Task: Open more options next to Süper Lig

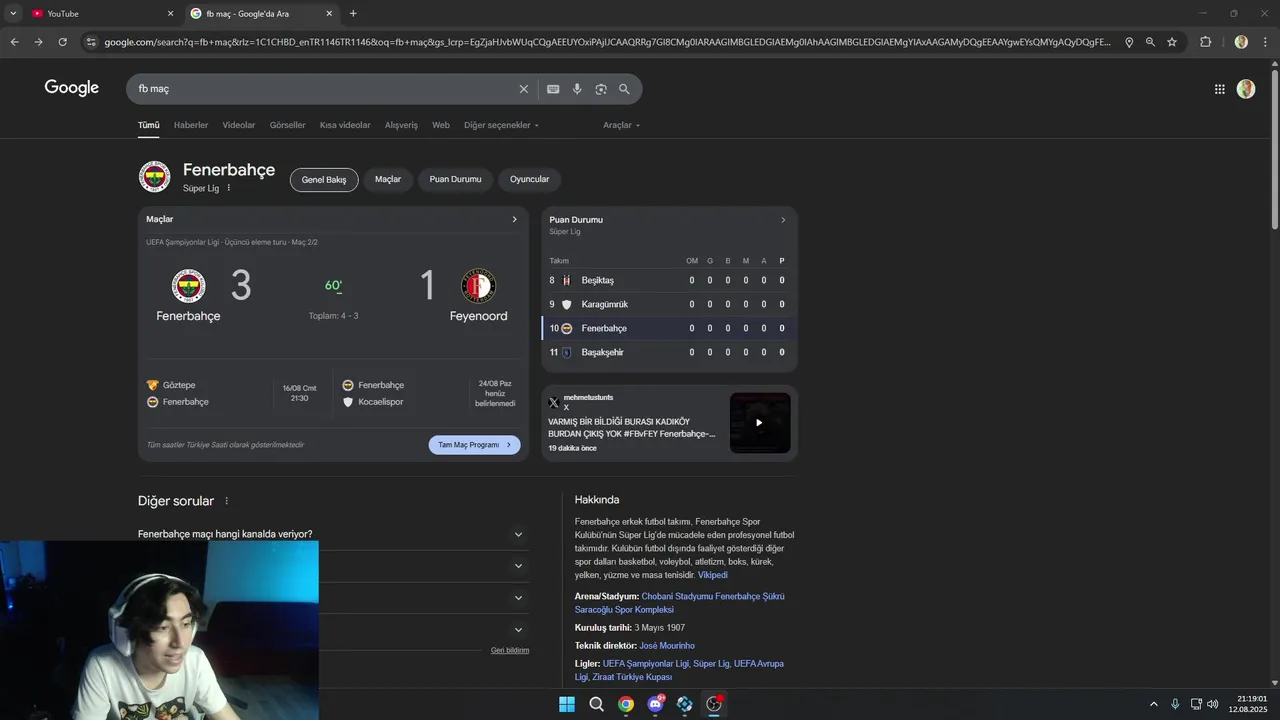Action: (x=228, y=188)
